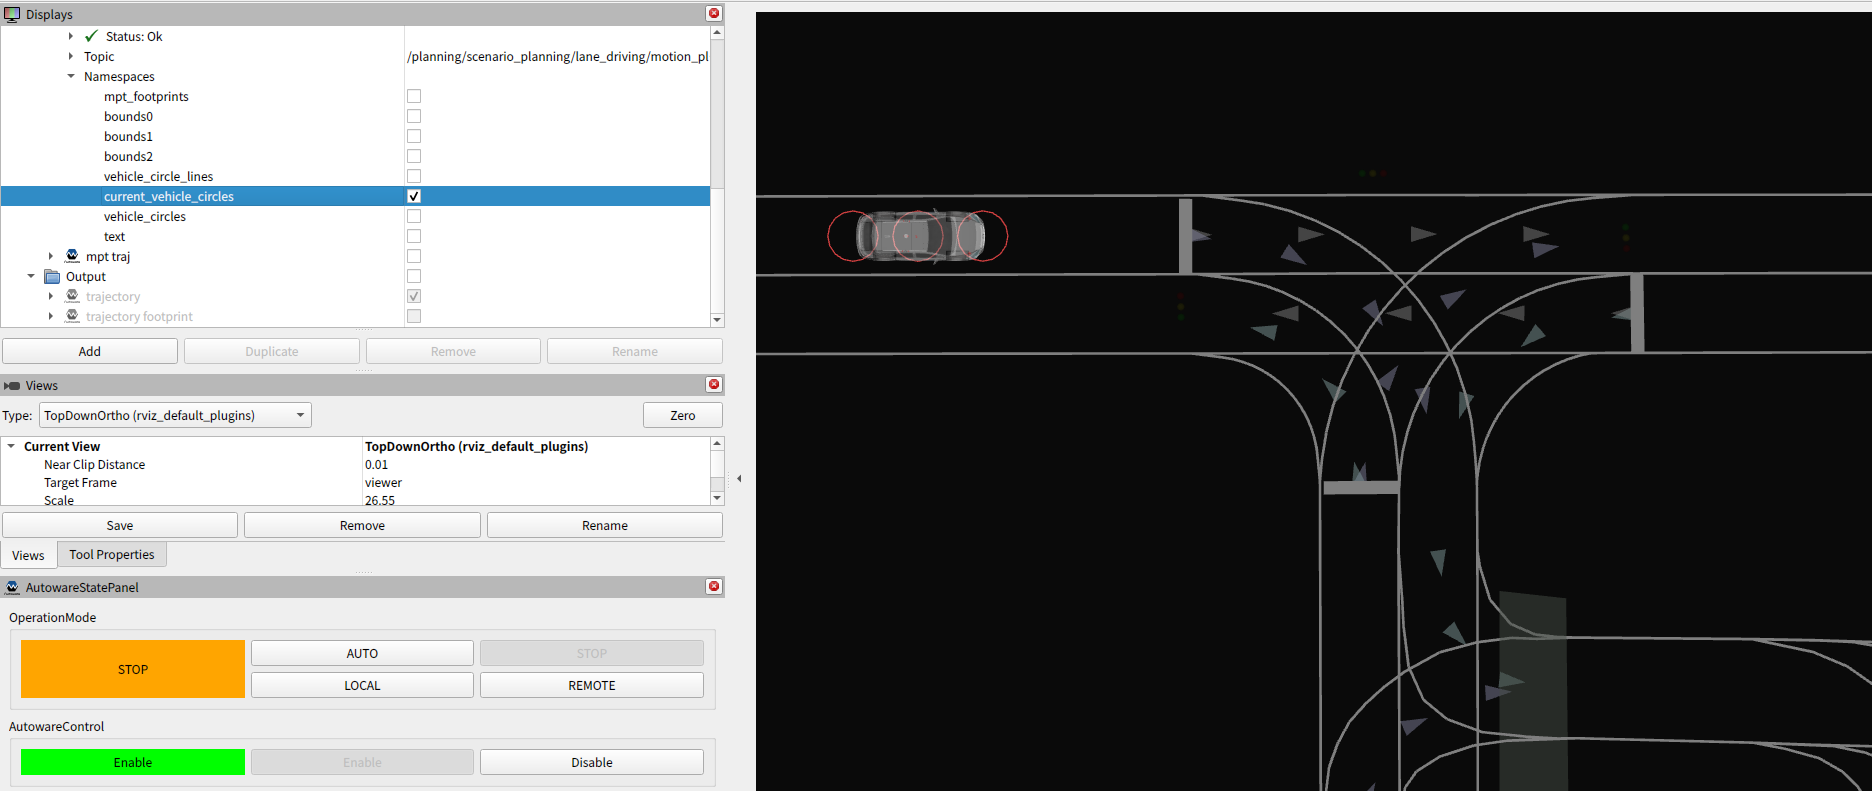Click the trajectory display icon
Image resolution: width=1872 pixels, height=791 pixels.
click(72, 296)
